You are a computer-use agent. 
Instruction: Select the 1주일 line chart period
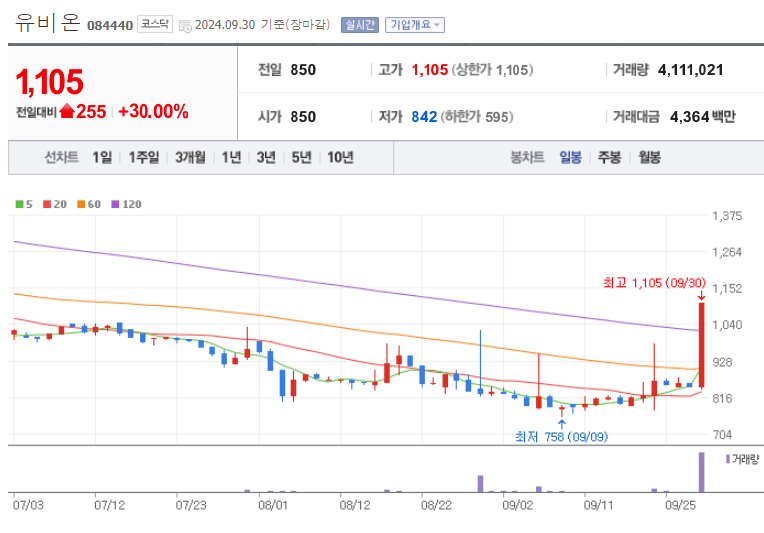click(x=144, y=157)
